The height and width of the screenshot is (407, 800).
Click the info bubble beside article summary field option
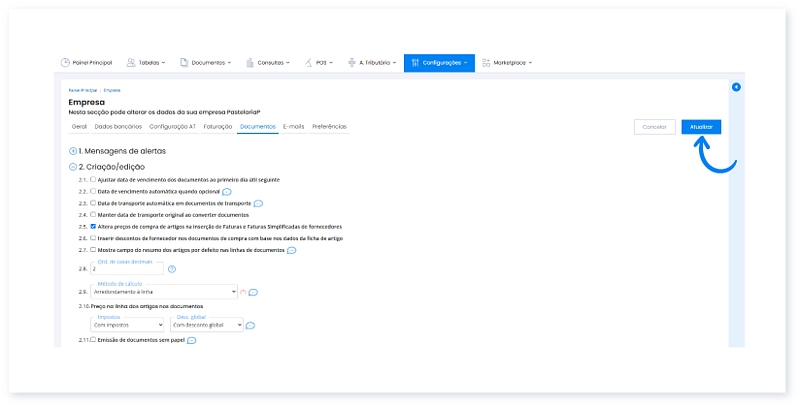[x=291, y=250]
